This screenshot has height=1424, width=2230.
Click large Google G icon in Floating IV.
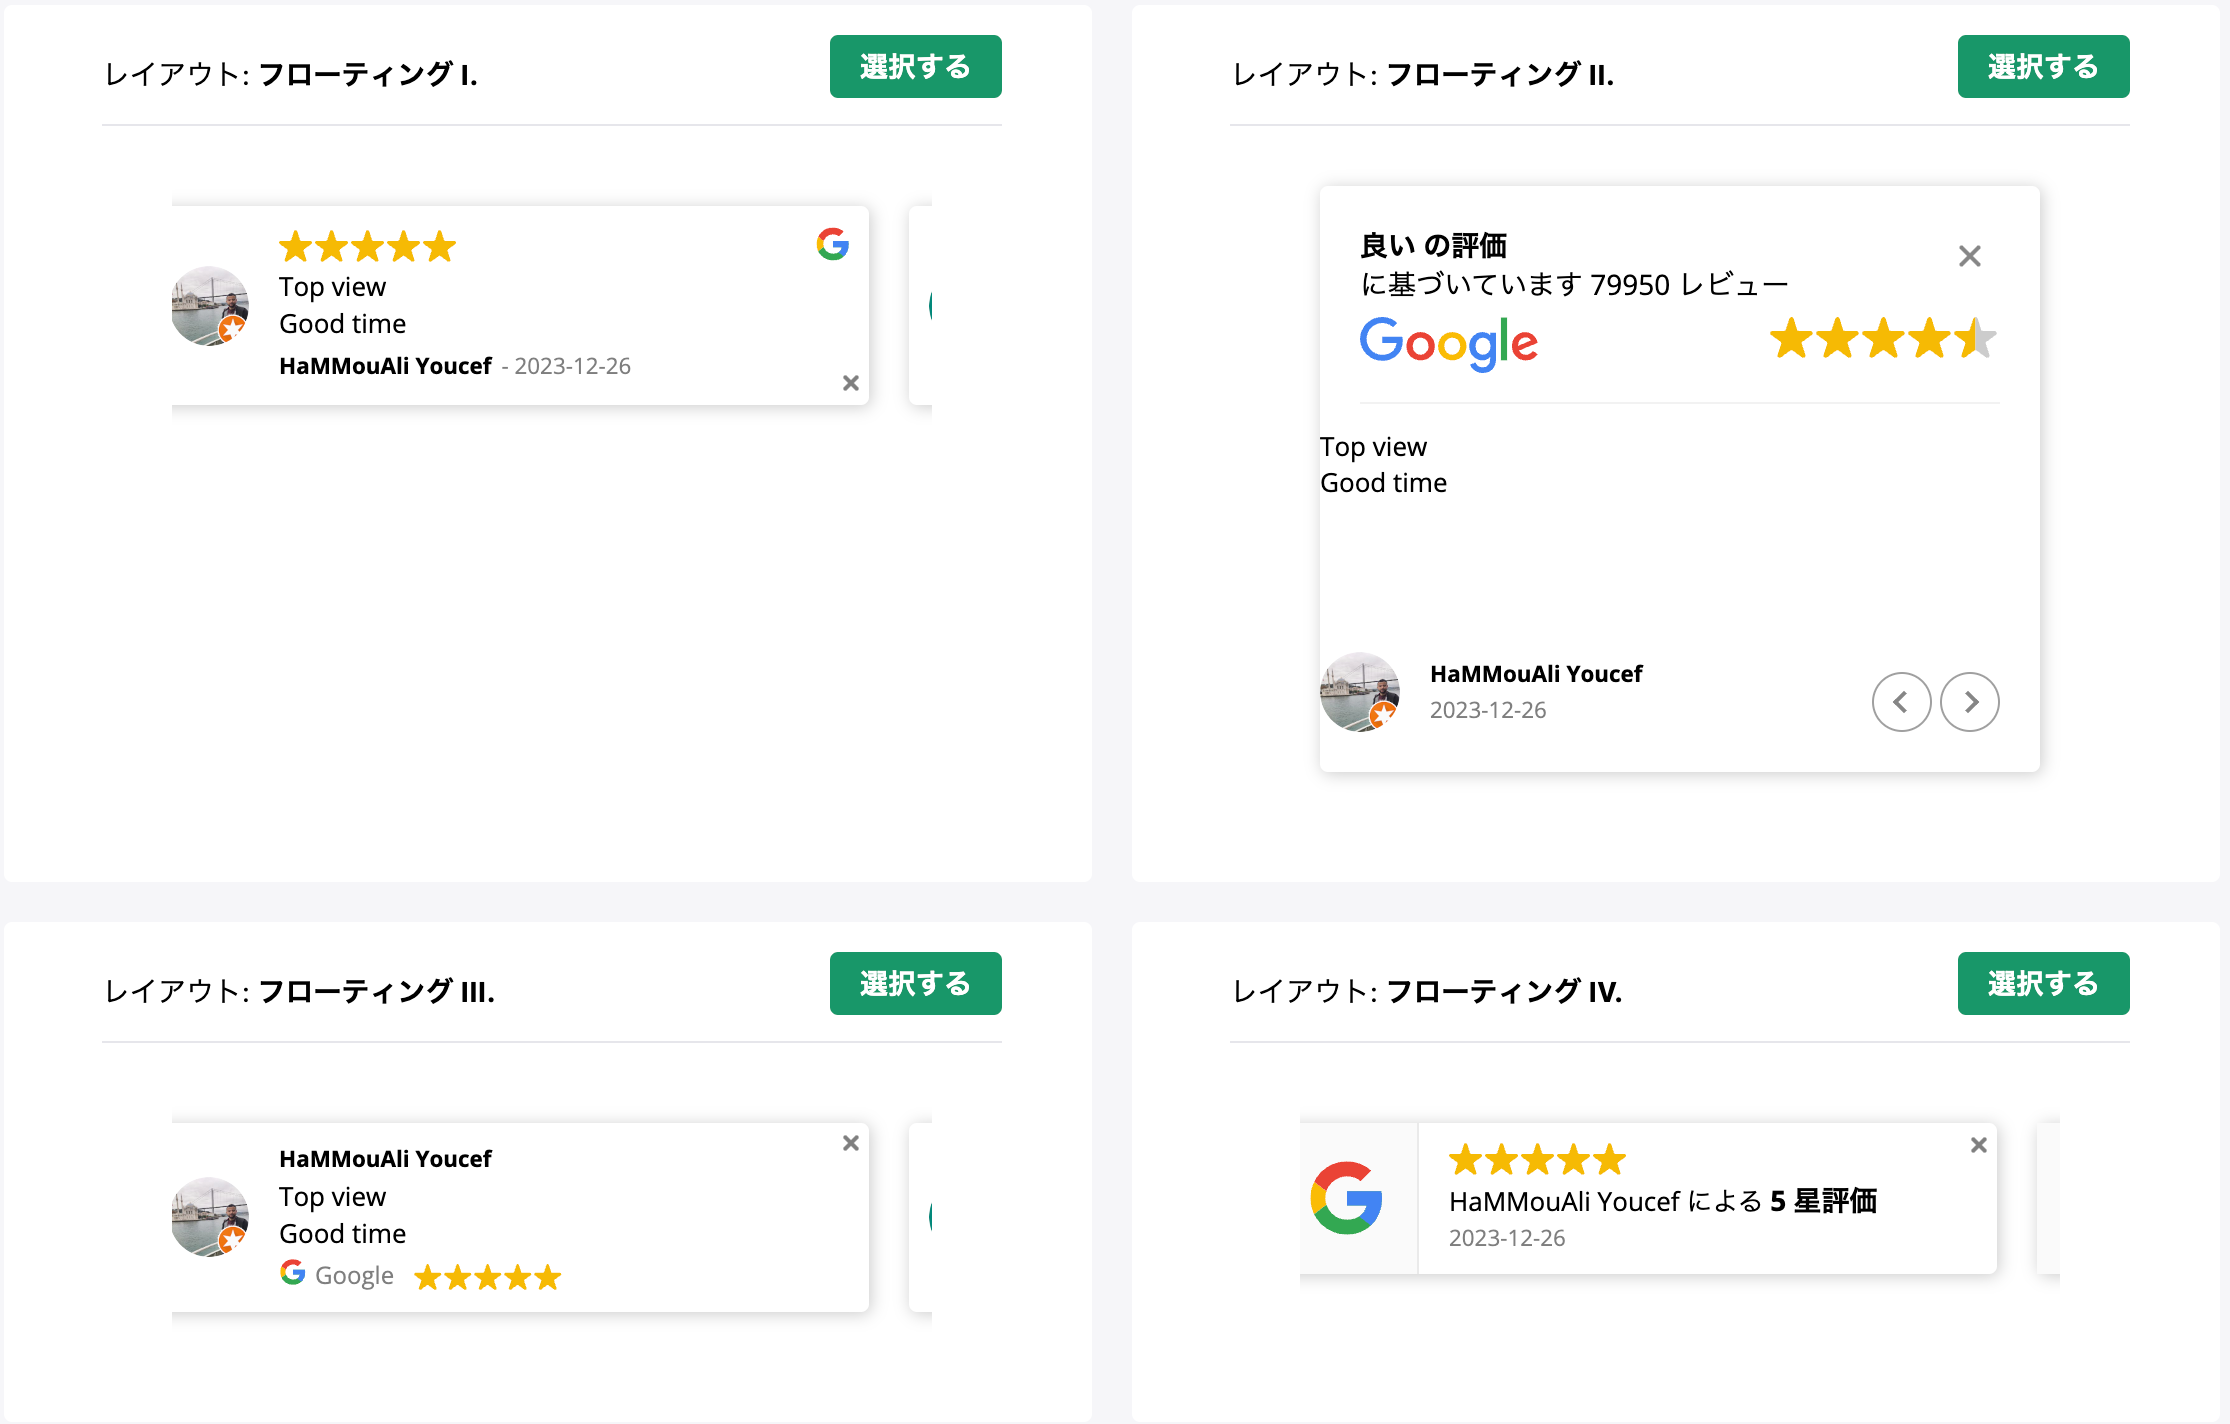1347,1198
